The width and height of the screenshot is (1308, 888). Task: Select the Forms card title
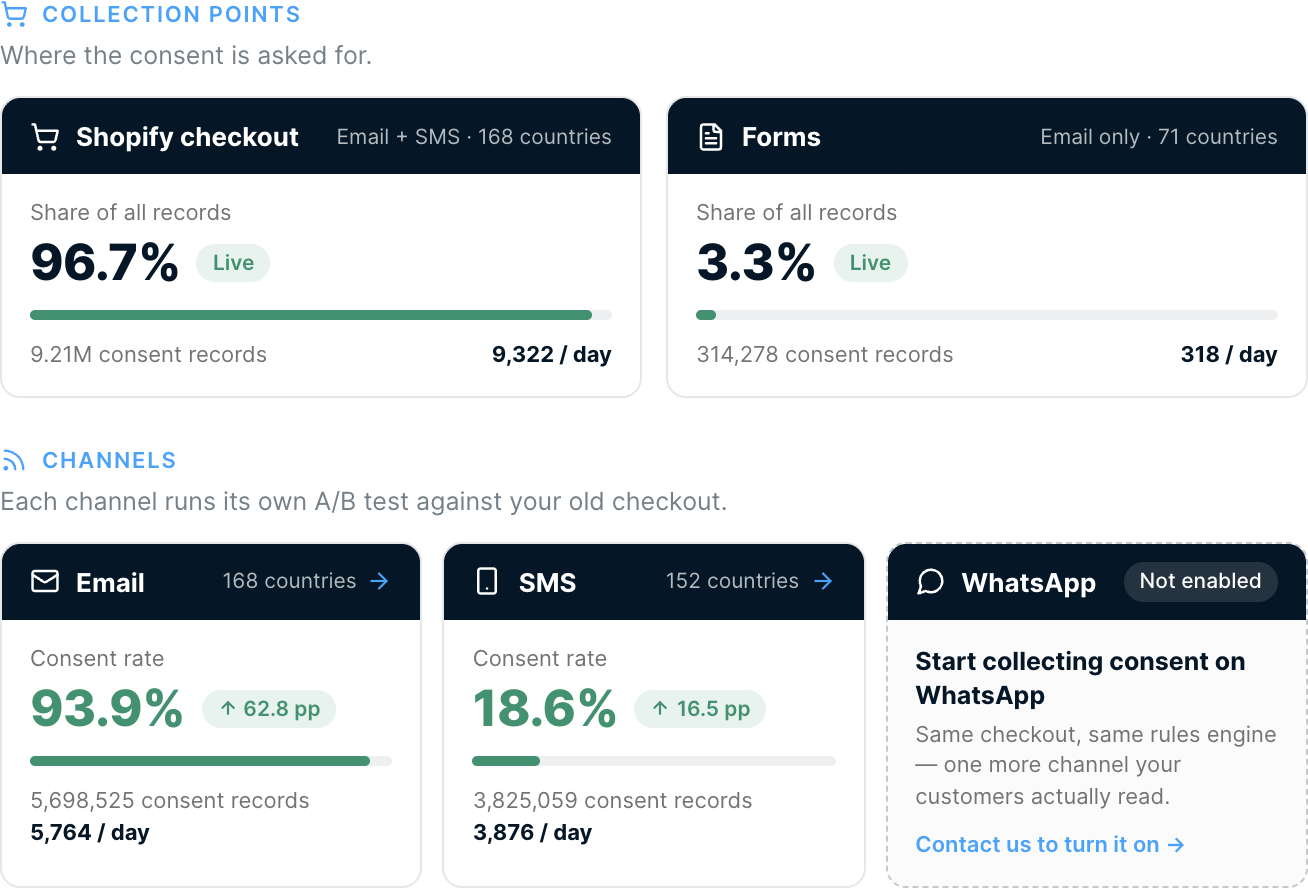click(x=781, y=137)
